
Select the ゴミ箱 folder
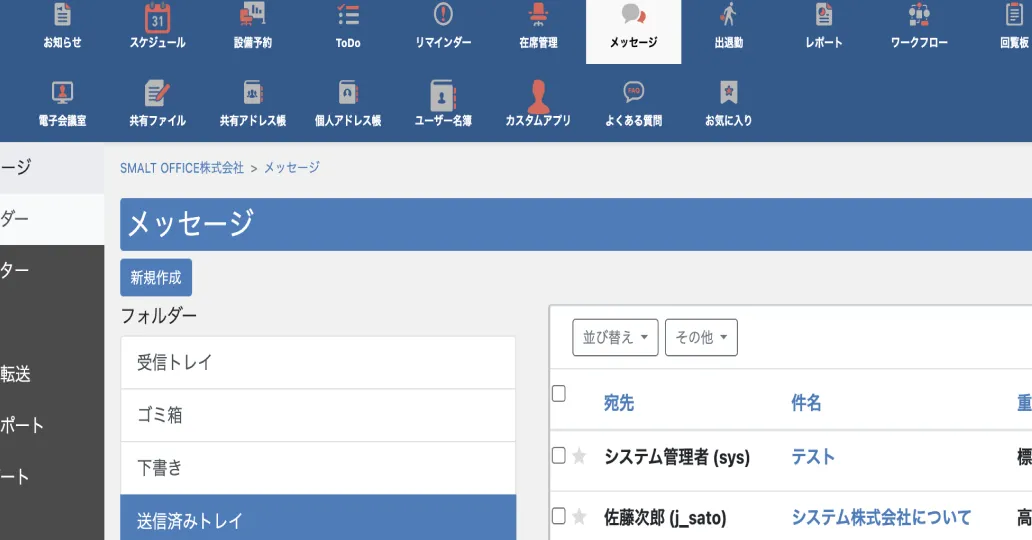coord(318,415)
